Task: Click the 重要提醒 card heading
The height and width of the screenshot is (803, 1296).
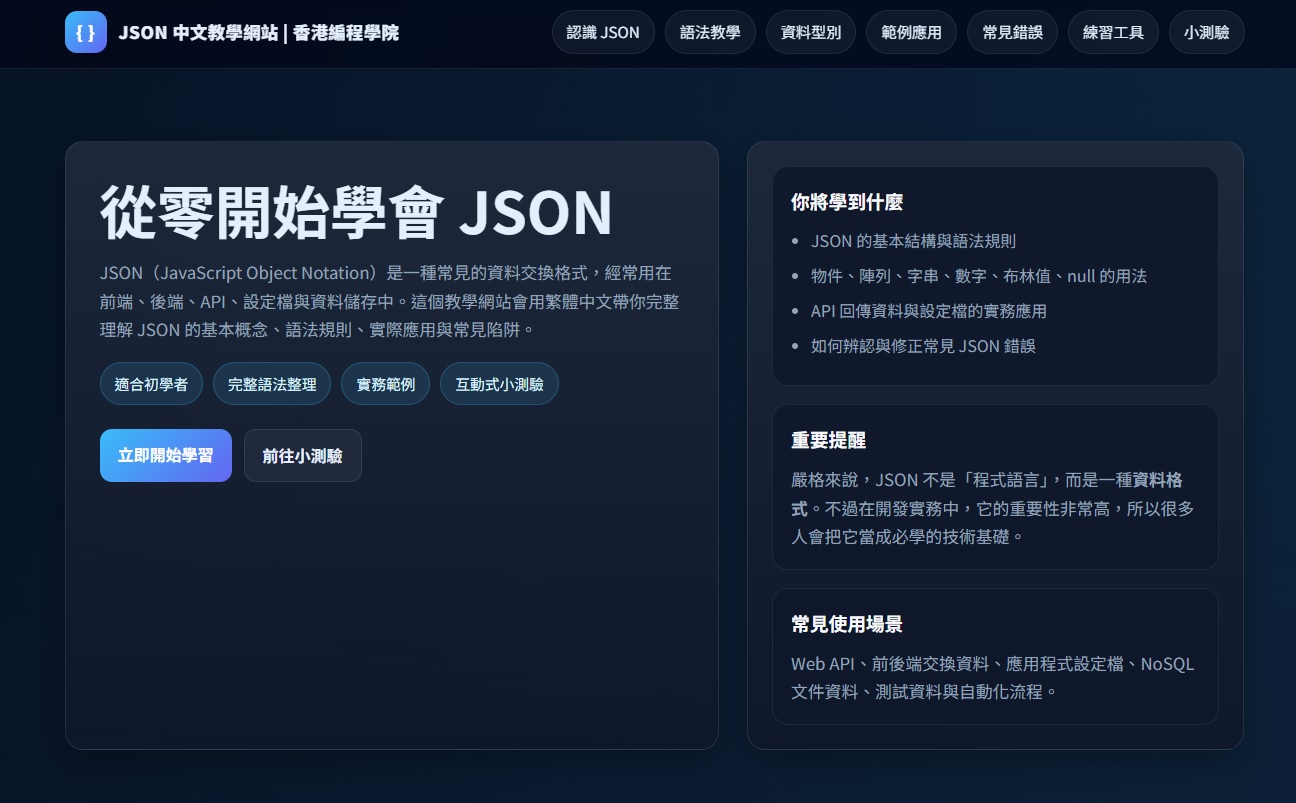Action: pos(828,440)
